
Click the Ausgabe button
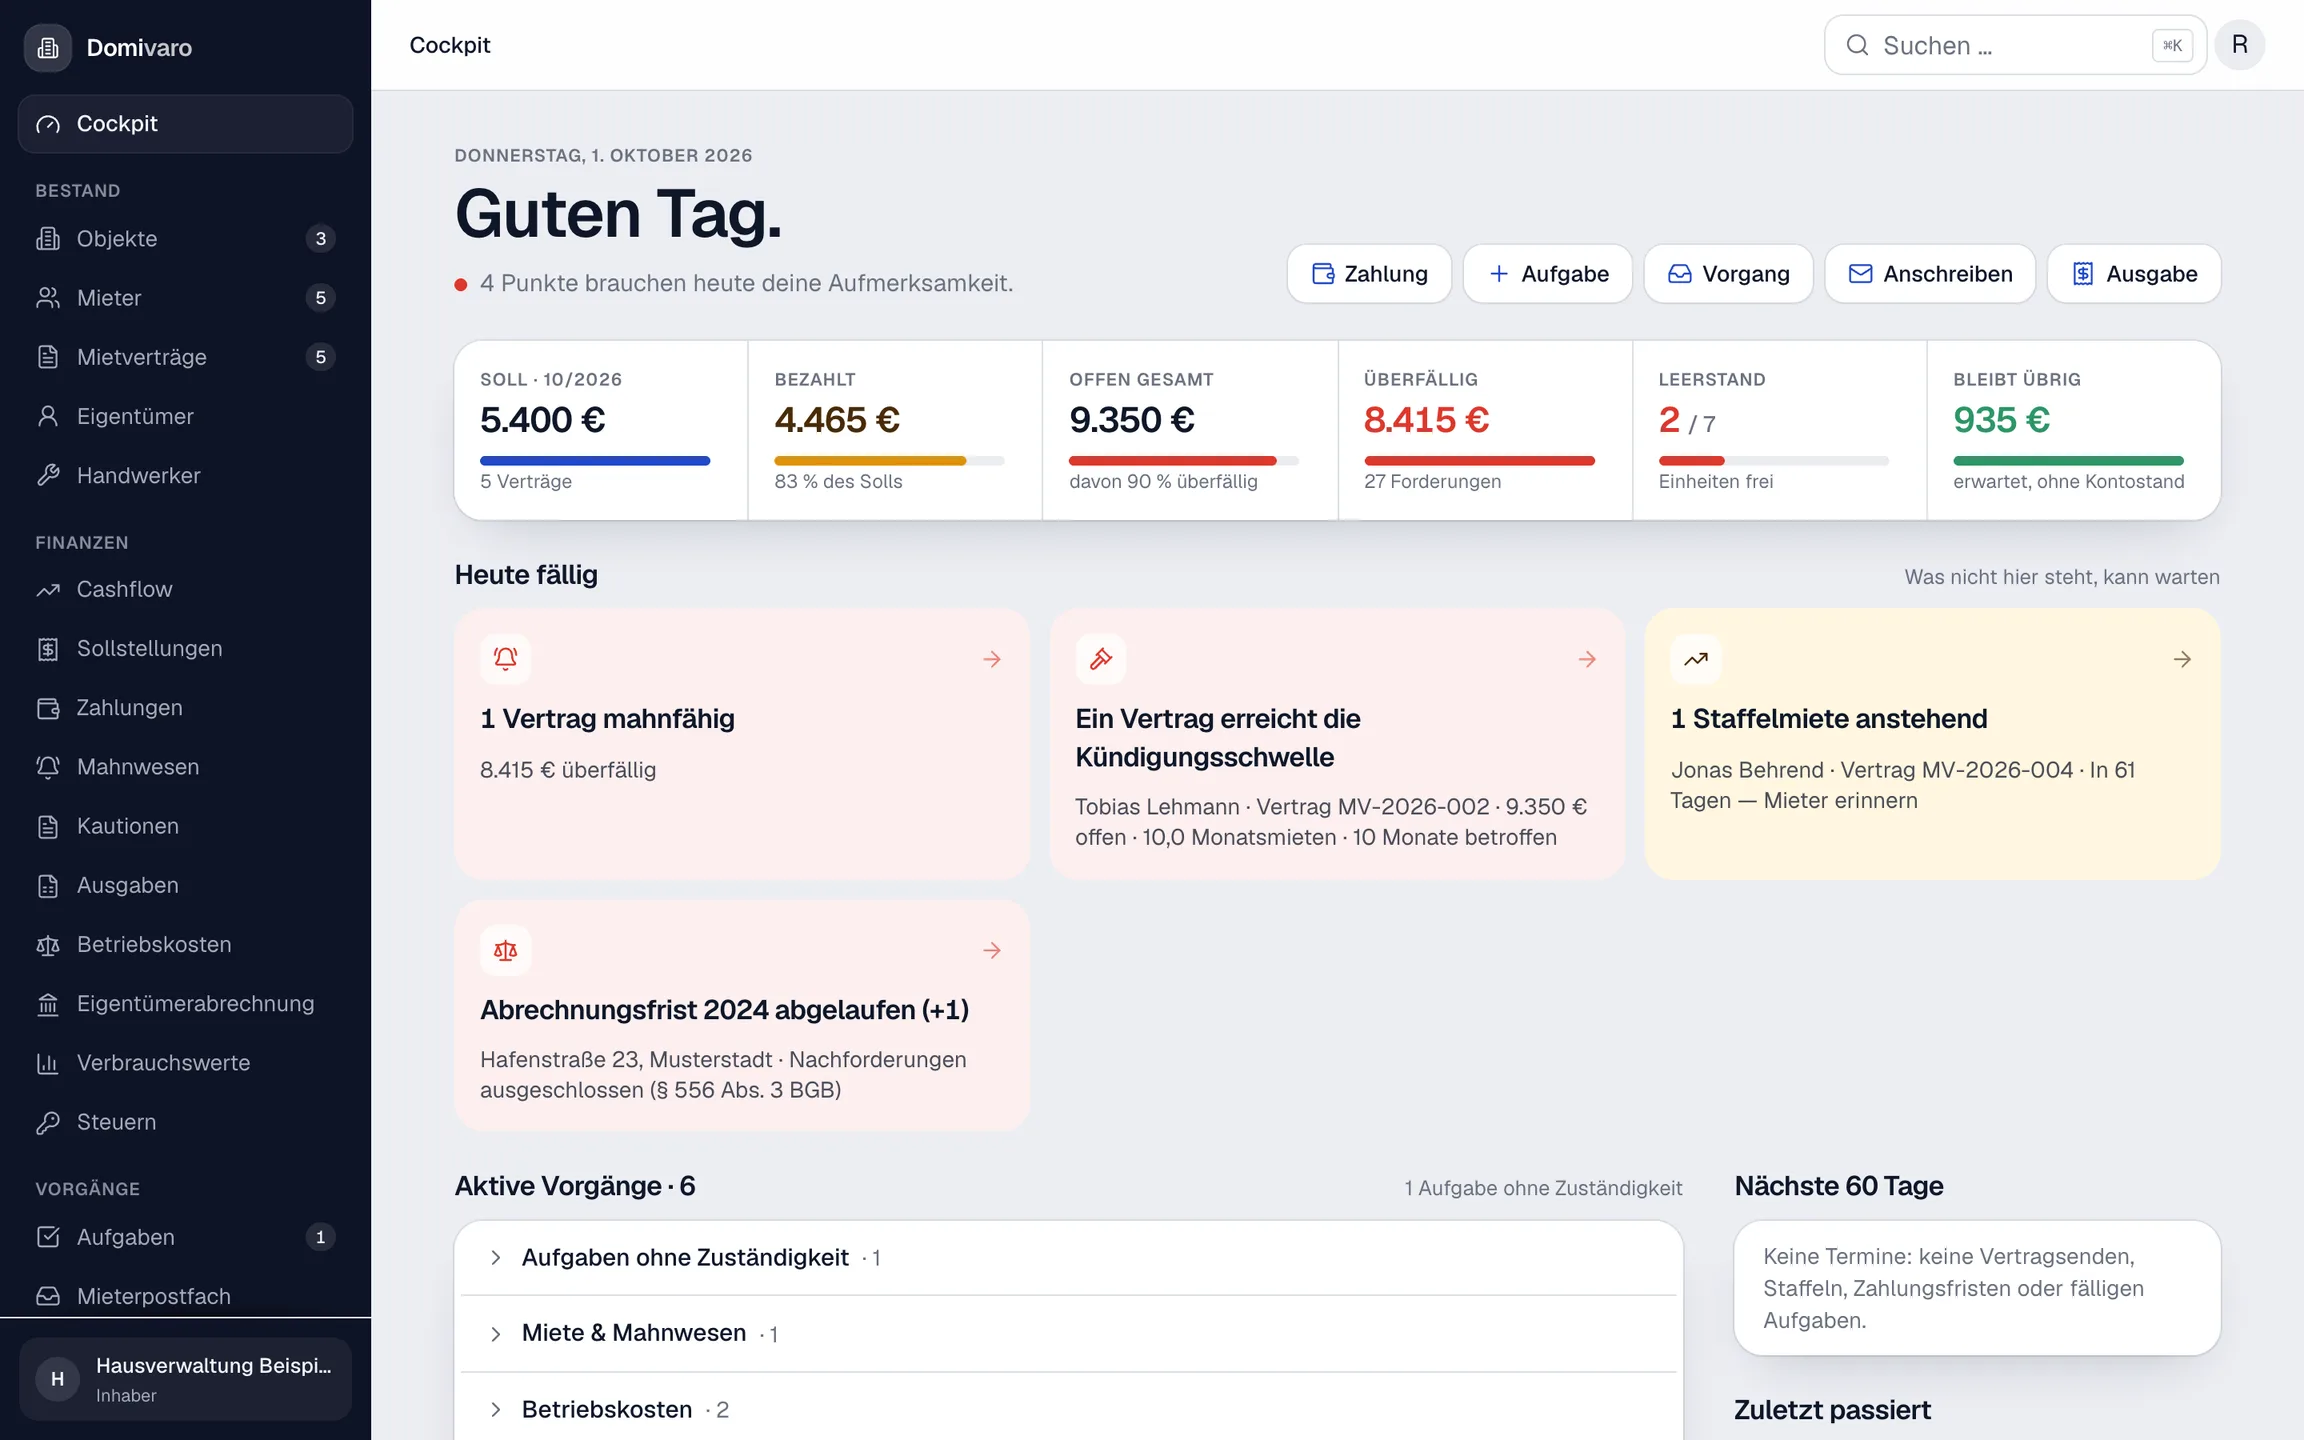coord(2134,273)
